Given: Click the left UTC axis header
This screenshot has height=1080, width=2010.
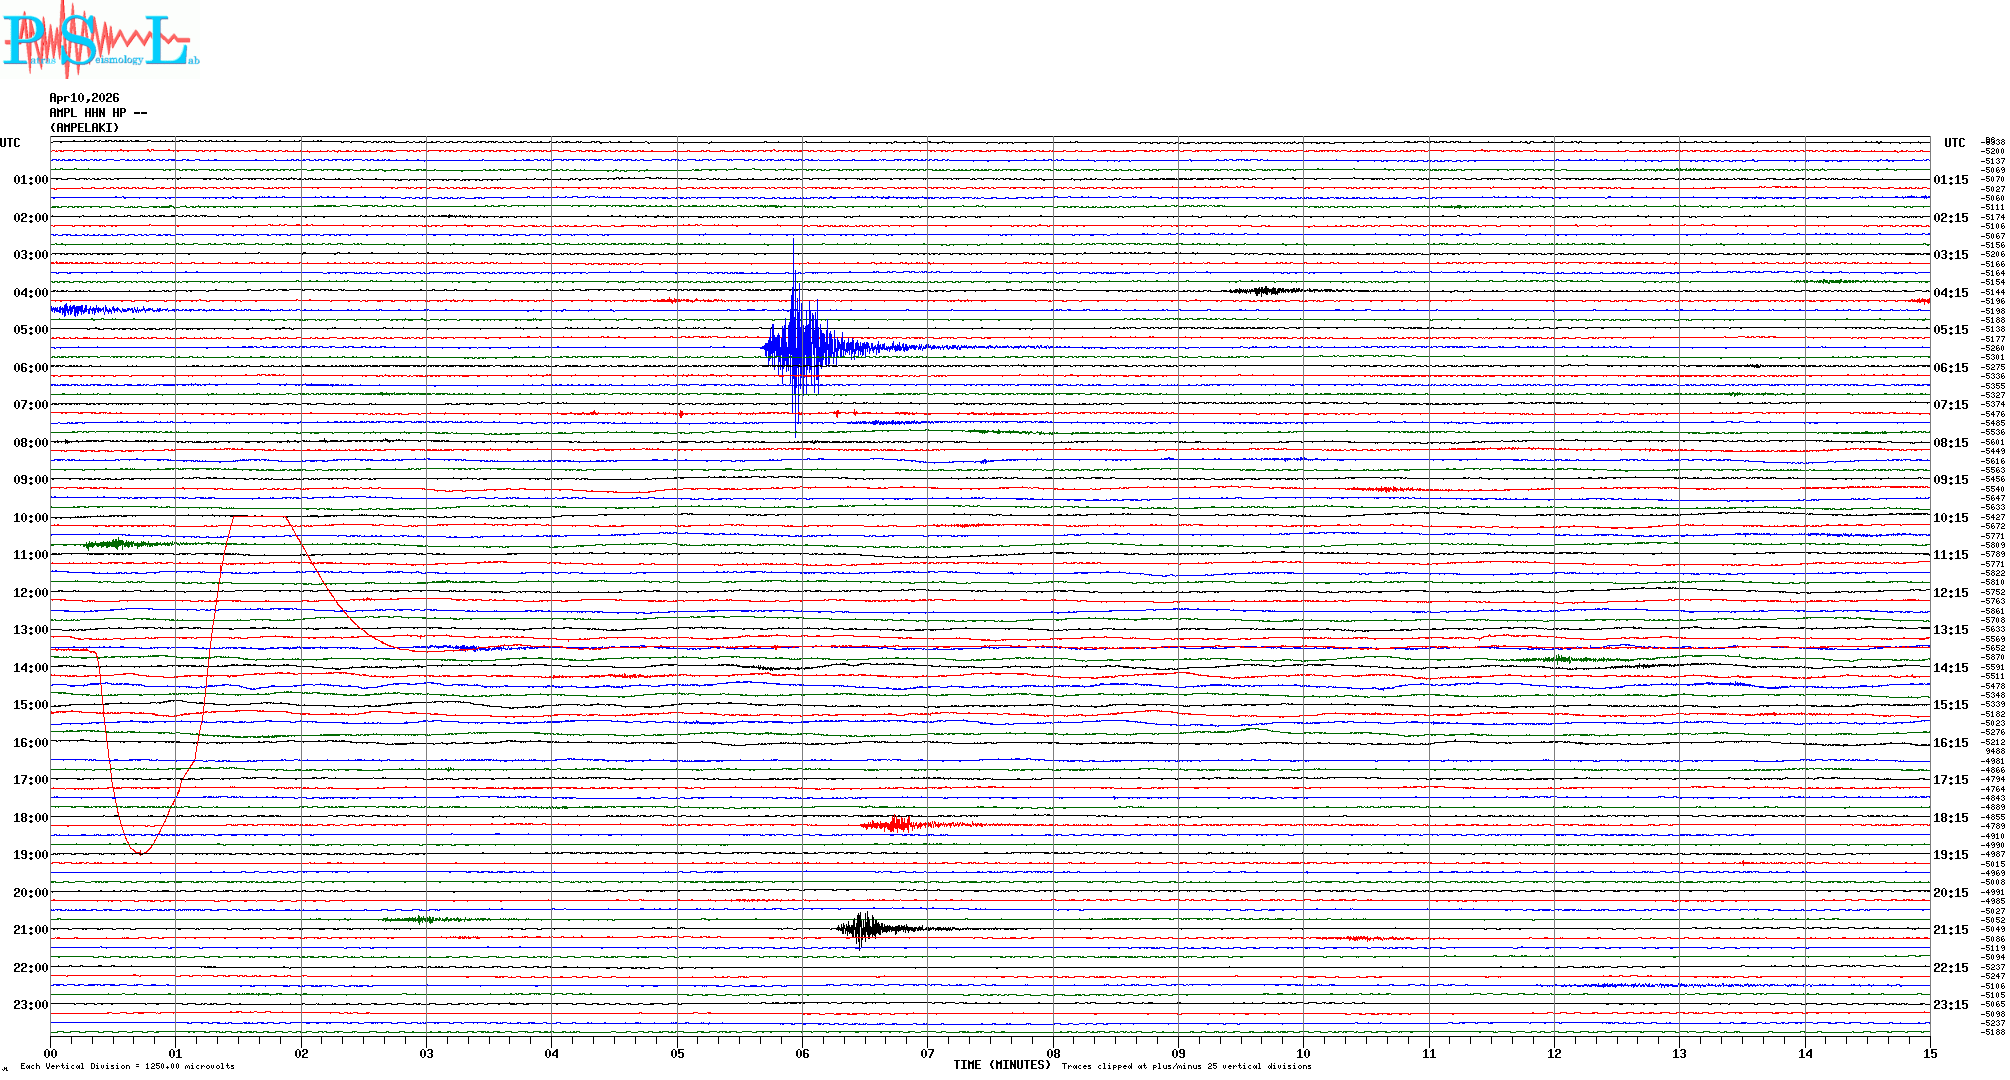Looking at the screenshot, I should pos(10,143).
